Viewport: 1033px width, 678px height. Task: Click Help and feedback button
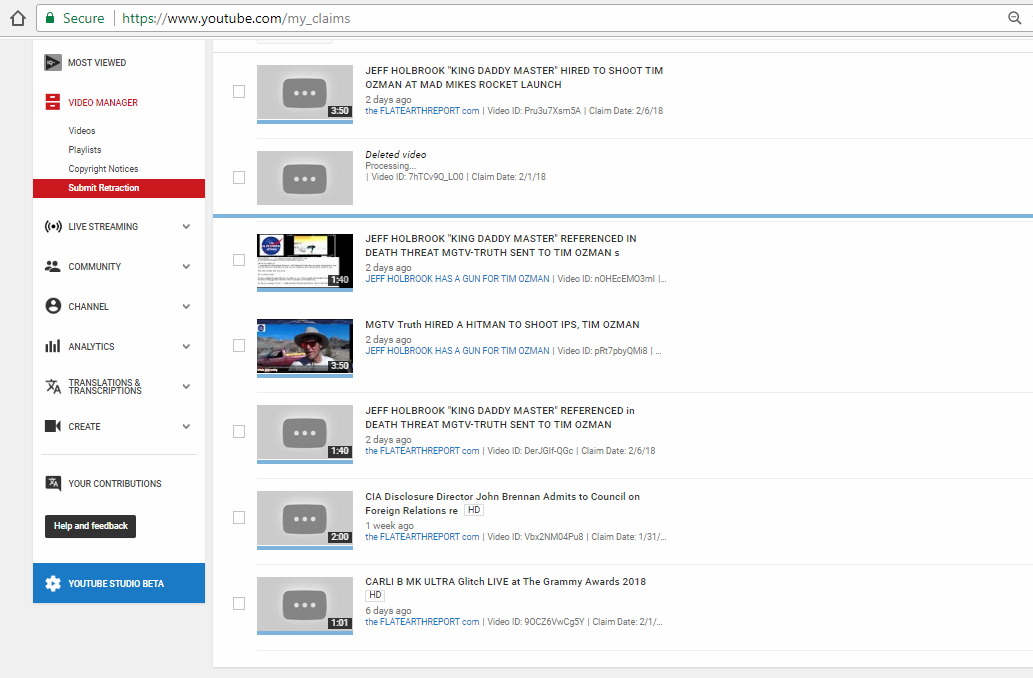click(90, 526)
